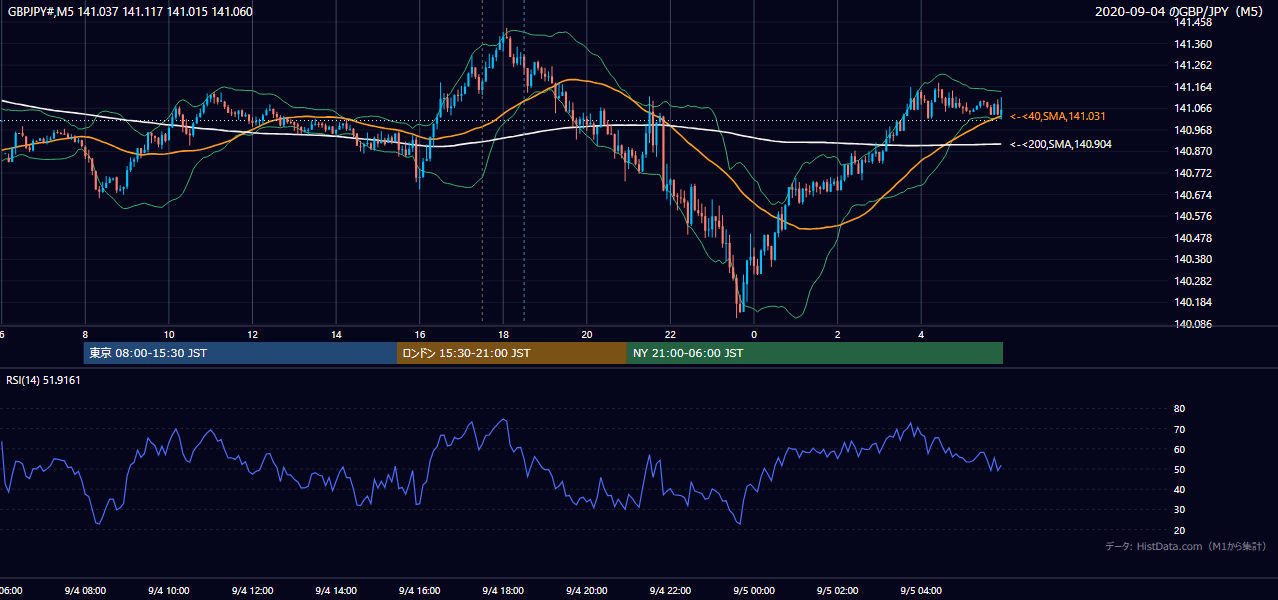The height and width of the screenshot is (600, 1278).
Task: Click price axis value 140.968
Action: click(x=1194, y=130)
